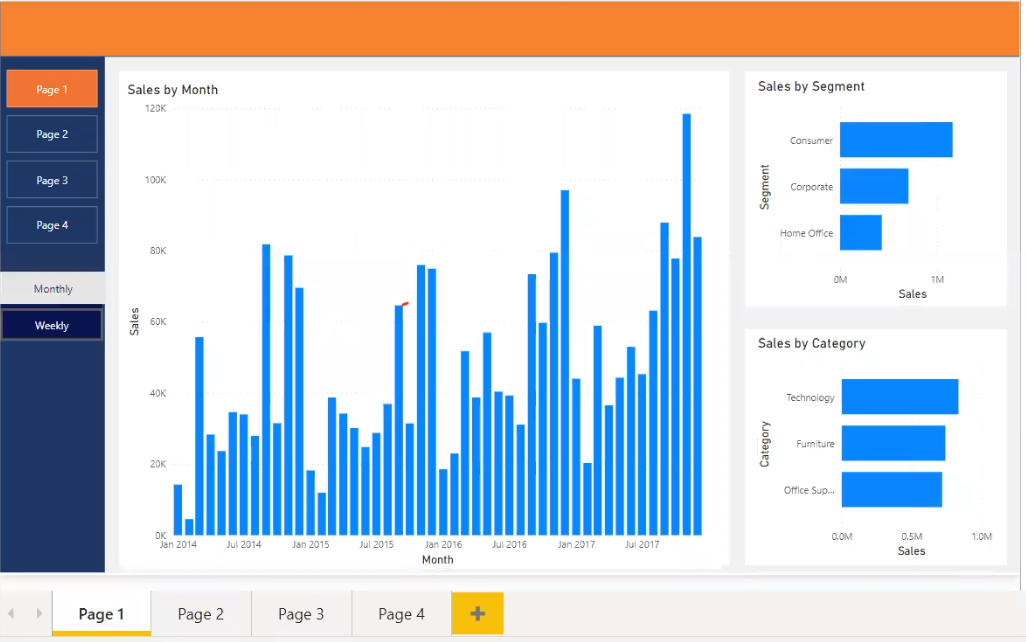
Task: Select the Consumer bar in Sales by Segment
Action: (x=896, y=139)
